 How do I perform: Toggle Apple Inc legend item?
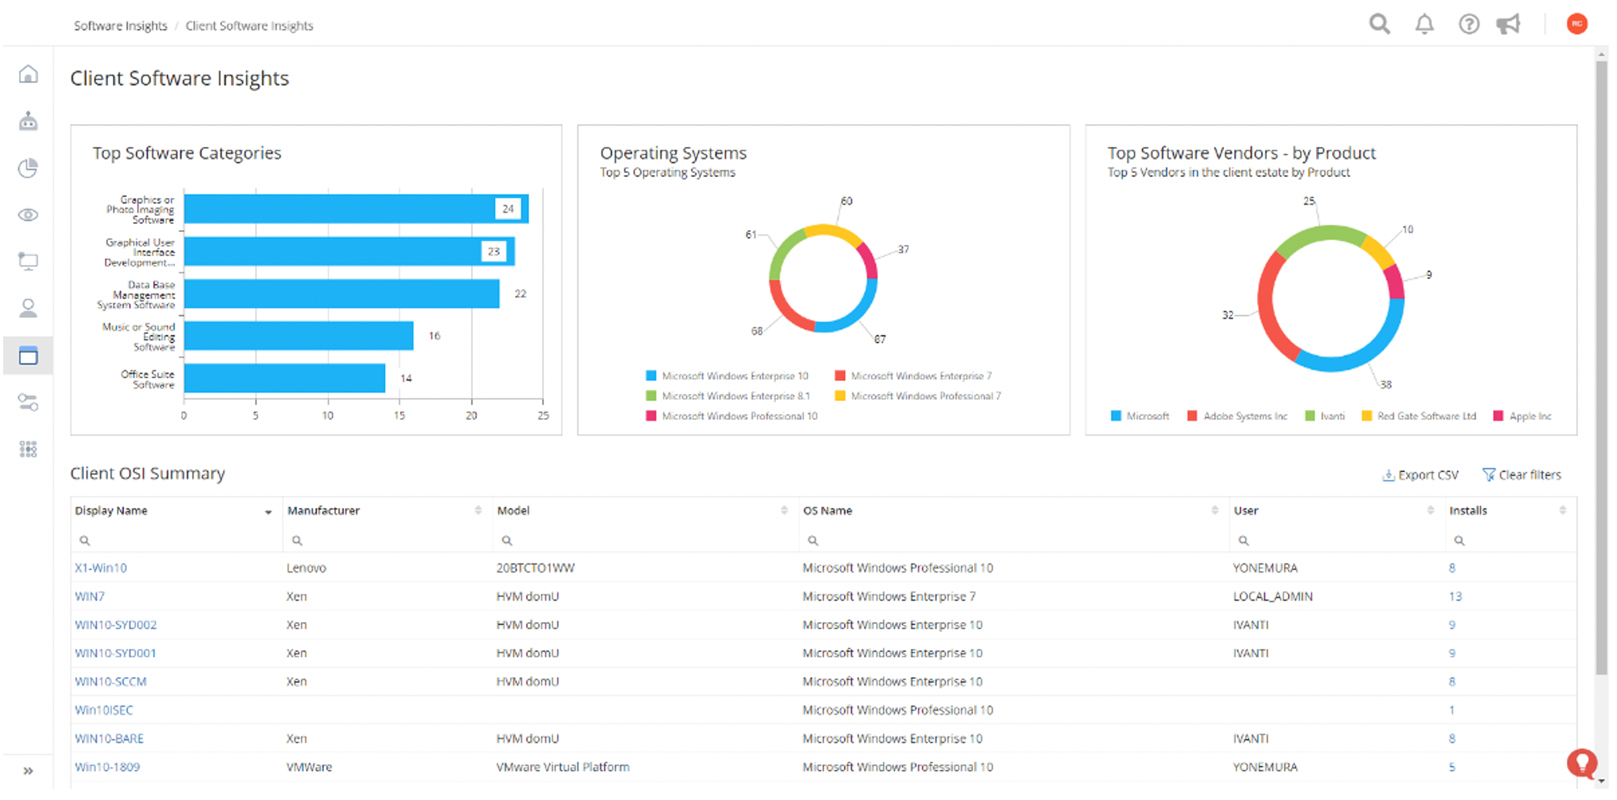[1522, 416]
